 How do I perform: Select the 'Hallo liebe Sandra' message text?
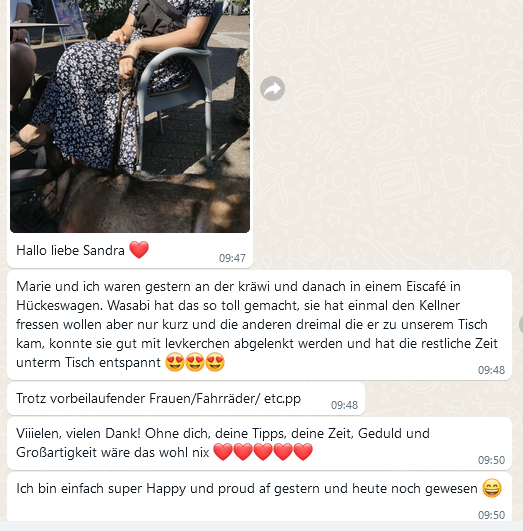point(70,250)
